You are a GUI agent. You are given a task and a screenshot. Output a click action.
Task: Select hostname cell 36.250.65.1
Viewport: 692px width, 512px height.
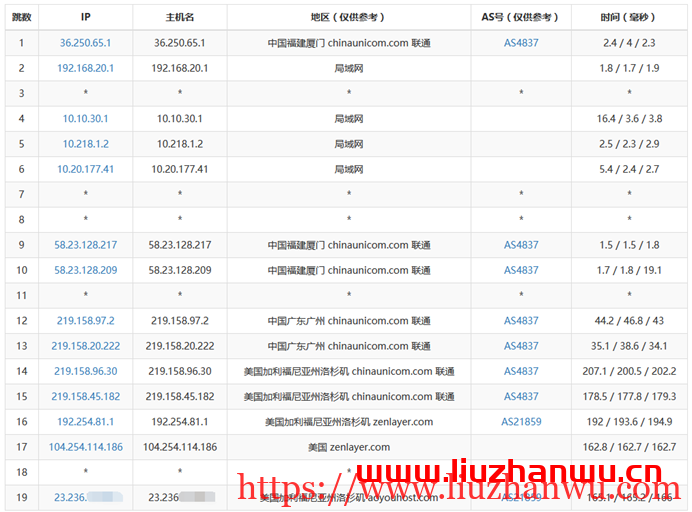coord(180,43)
